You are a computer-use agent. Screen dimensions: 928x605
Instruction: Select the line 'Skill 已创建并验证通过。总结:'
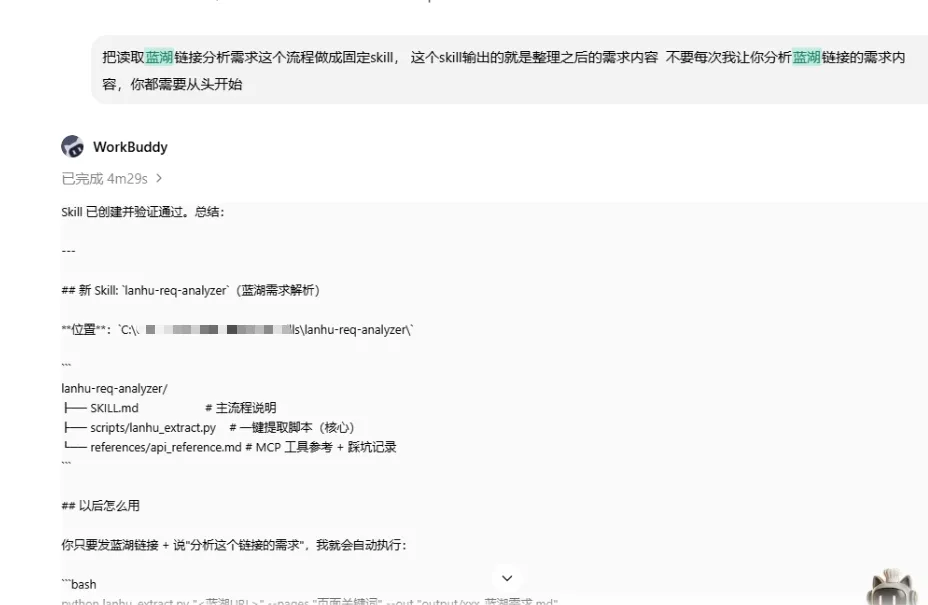click(143, 212)
